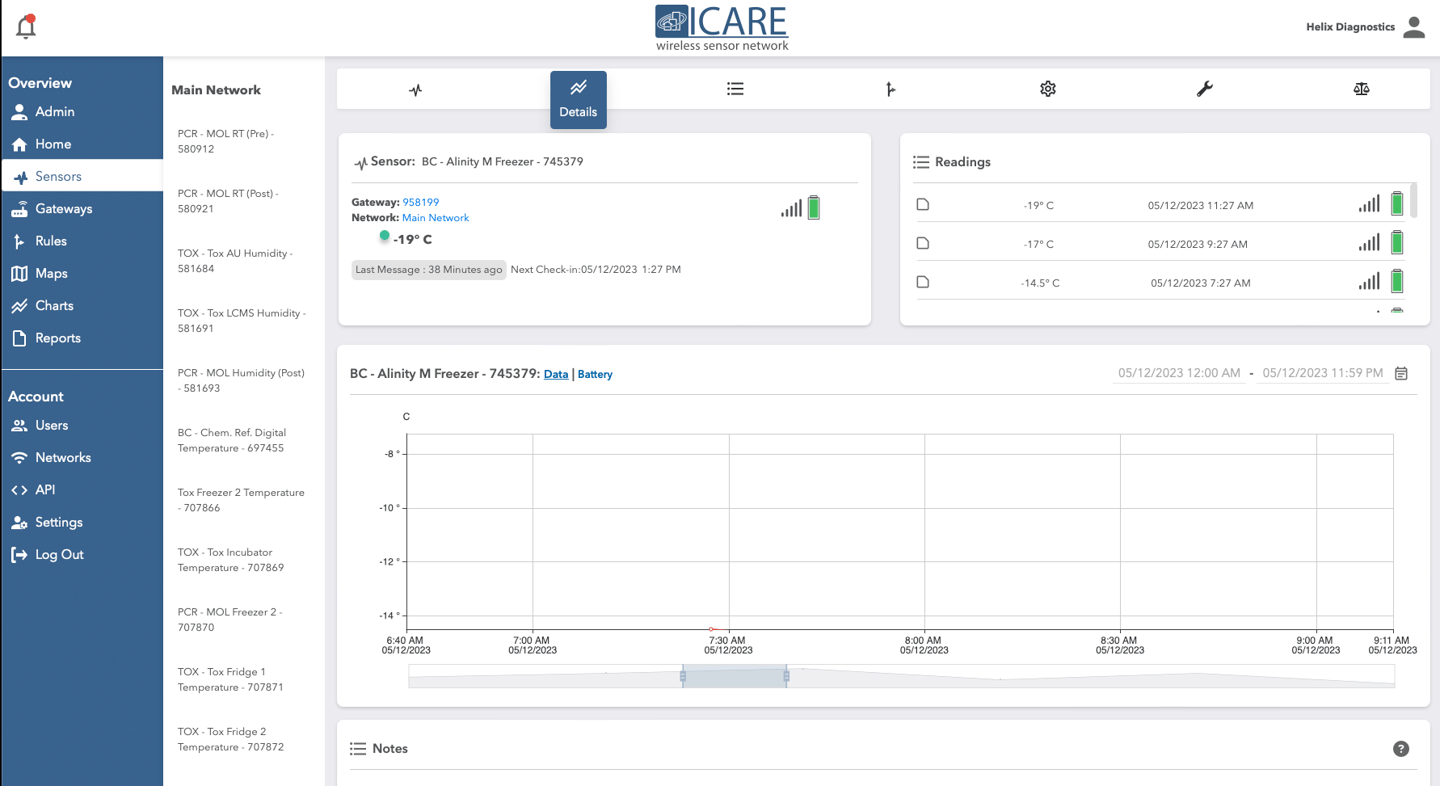Click the green status dot beside -19° C
The height and width of the screenshot is (786, 1440).
pos(384,236)
